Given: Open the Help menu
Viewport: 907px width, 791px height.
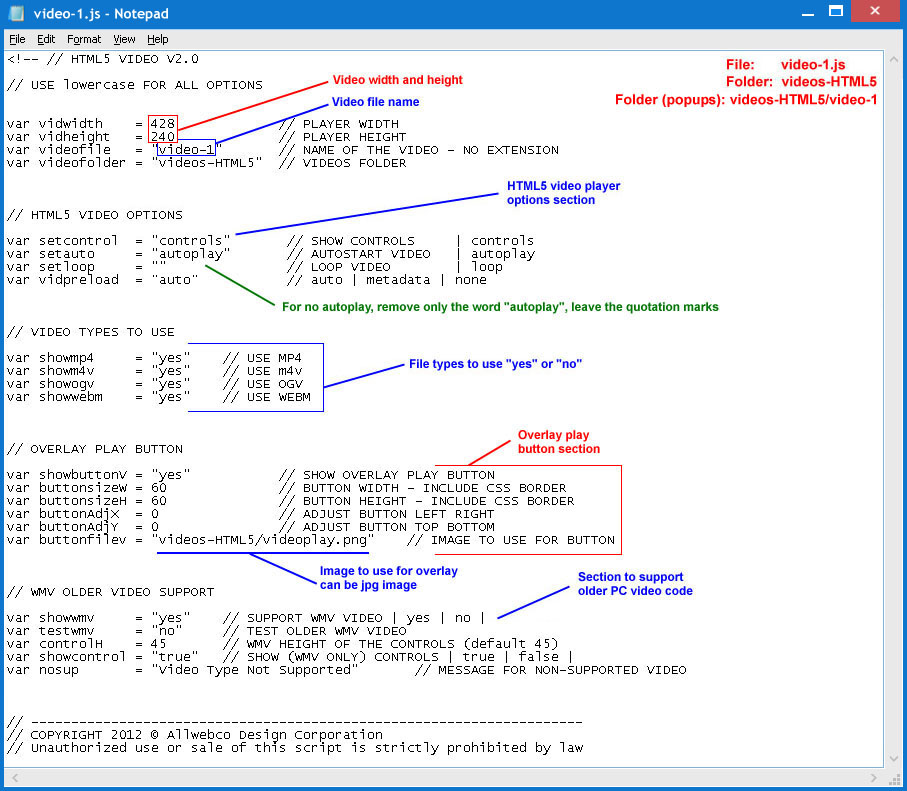Looking at the screenshot, I should click(x=158, y=39).
